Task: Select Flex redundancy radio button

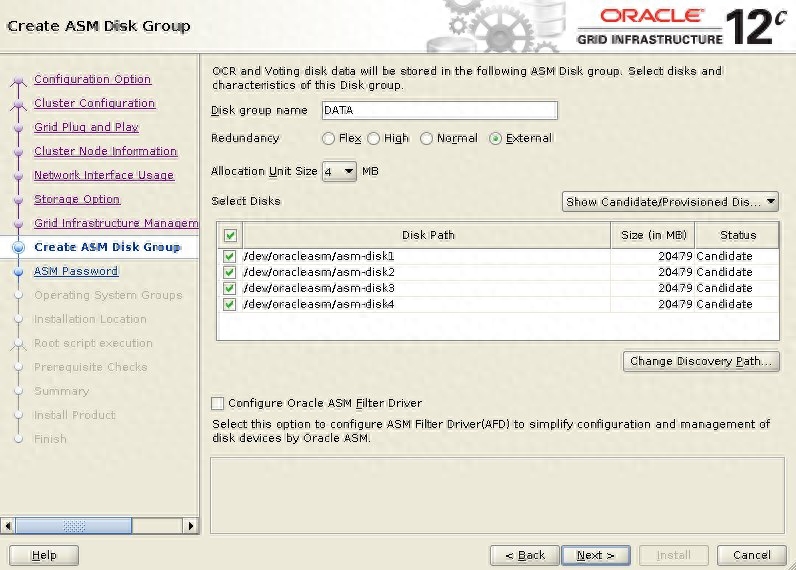Action: click(x=329, y=139)
